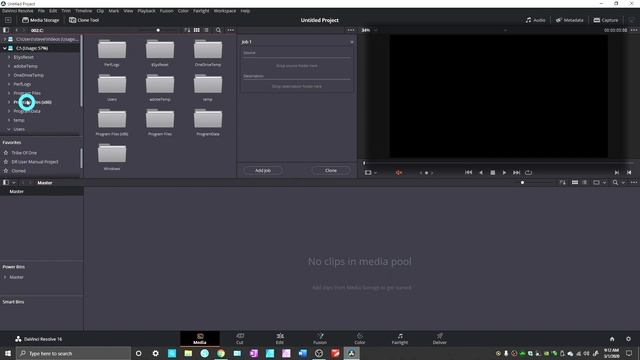The width and height of the screenshot is (640, 360).
Task: Collapse the Users tree folder
Action: coord(9,129)
